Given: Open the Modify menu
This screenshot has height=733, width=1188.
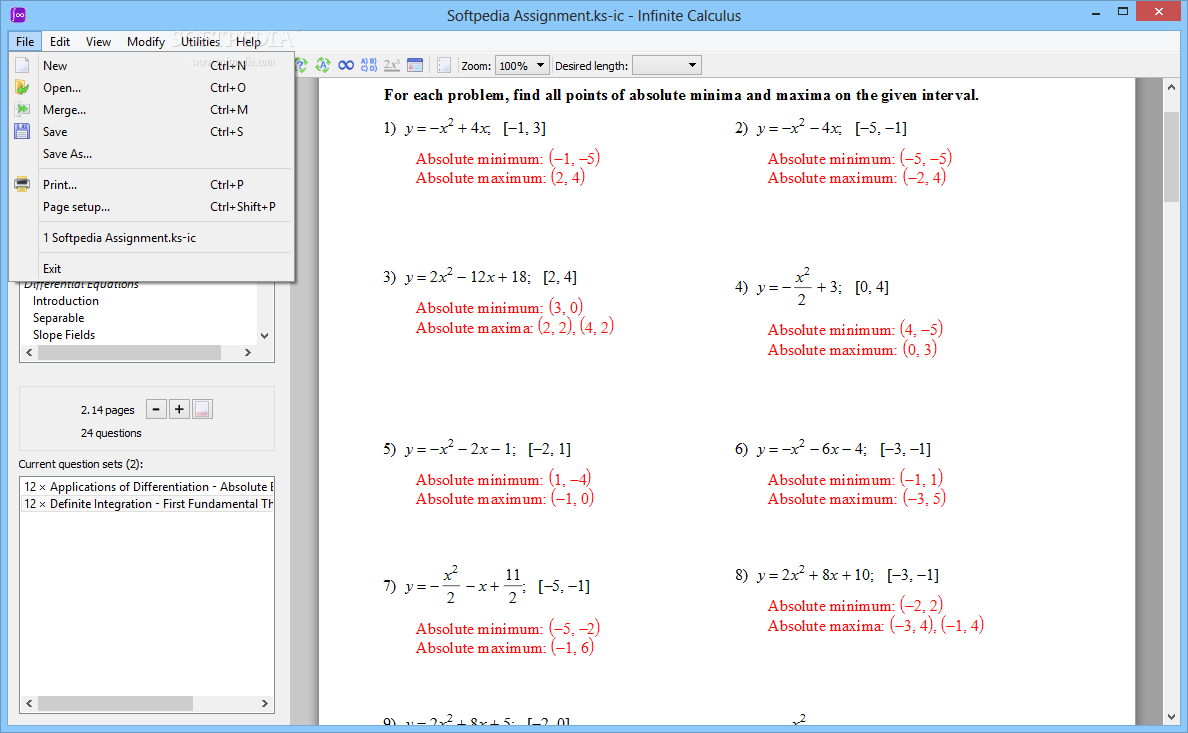Looking at the screenshot, I should pos(145,42).
